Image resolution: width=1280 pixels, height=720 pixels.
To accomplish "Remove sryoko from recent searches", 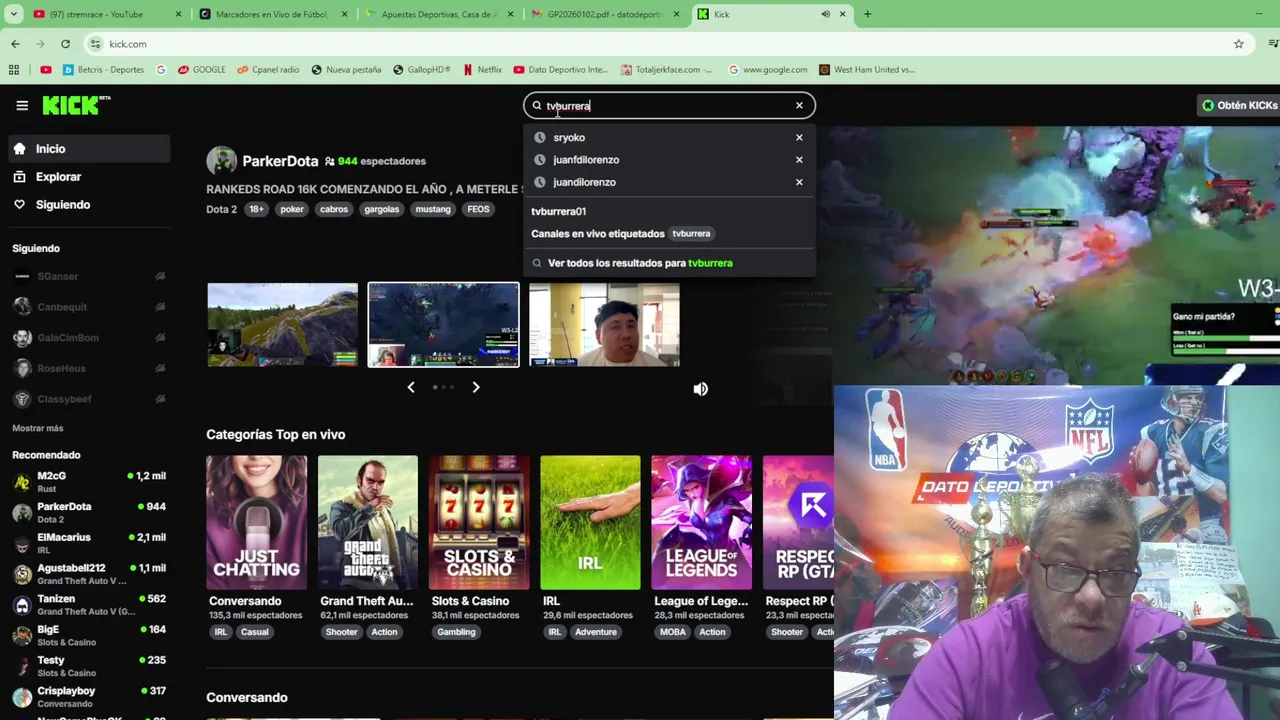I will [x=799, y=138].
